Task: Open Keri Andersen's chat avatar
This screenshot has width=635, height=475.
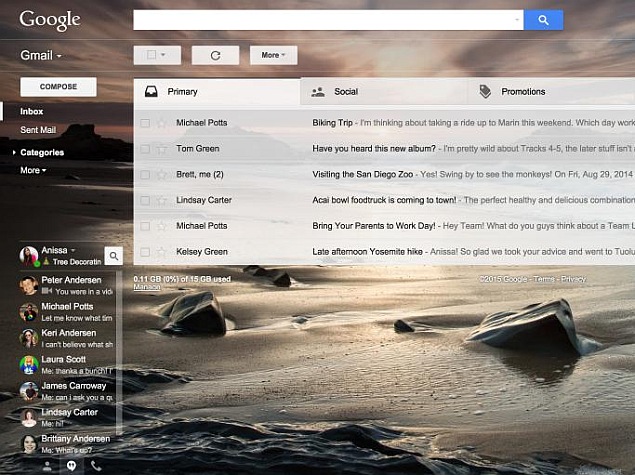Action: pos(29,339)
